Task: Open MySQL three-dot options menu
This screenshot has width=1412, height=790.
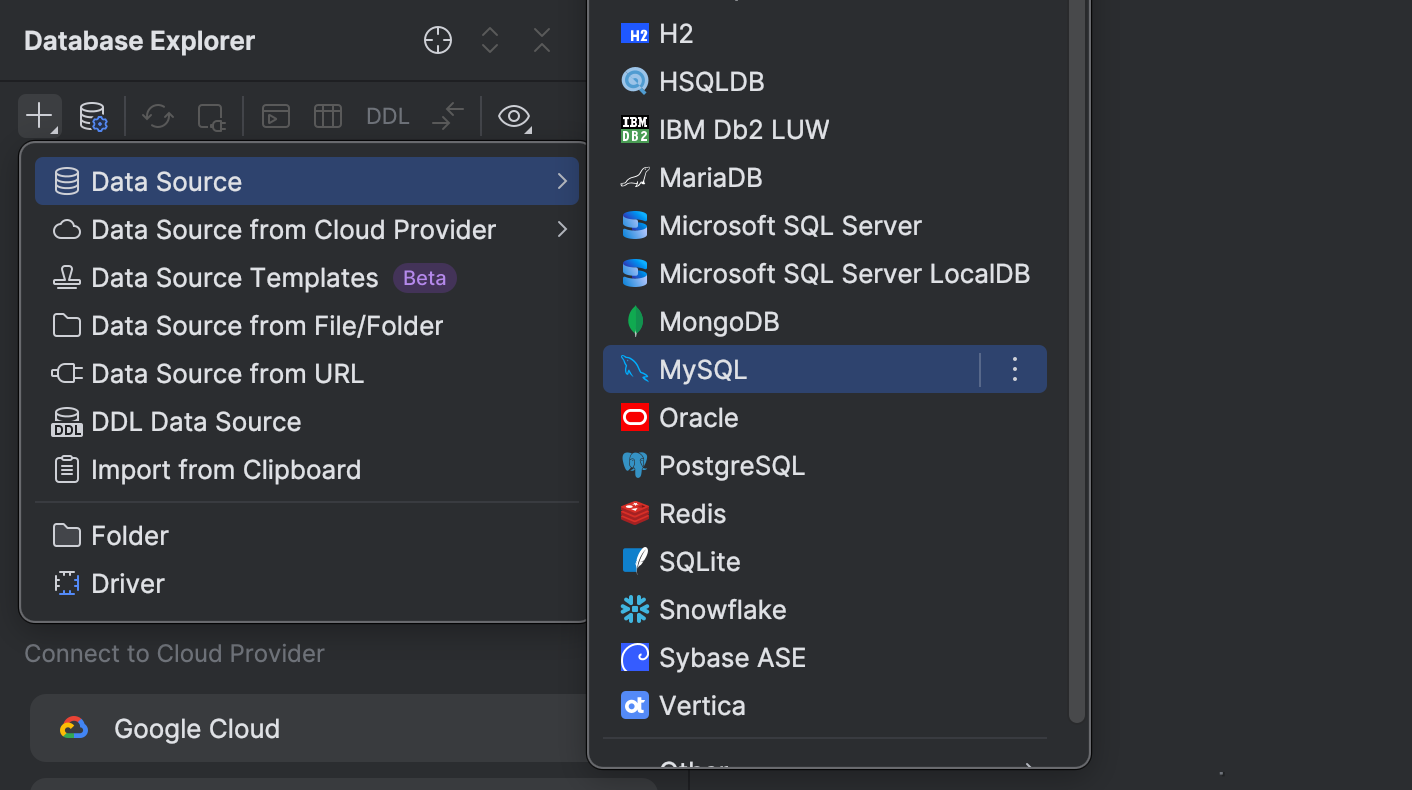Action: click(1015, 369)
